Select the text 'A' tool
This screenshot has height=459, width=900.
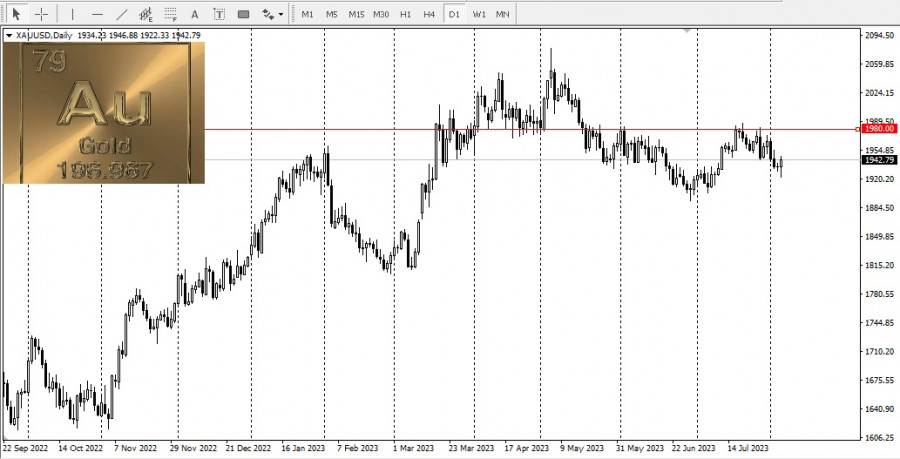click(195, 14)
